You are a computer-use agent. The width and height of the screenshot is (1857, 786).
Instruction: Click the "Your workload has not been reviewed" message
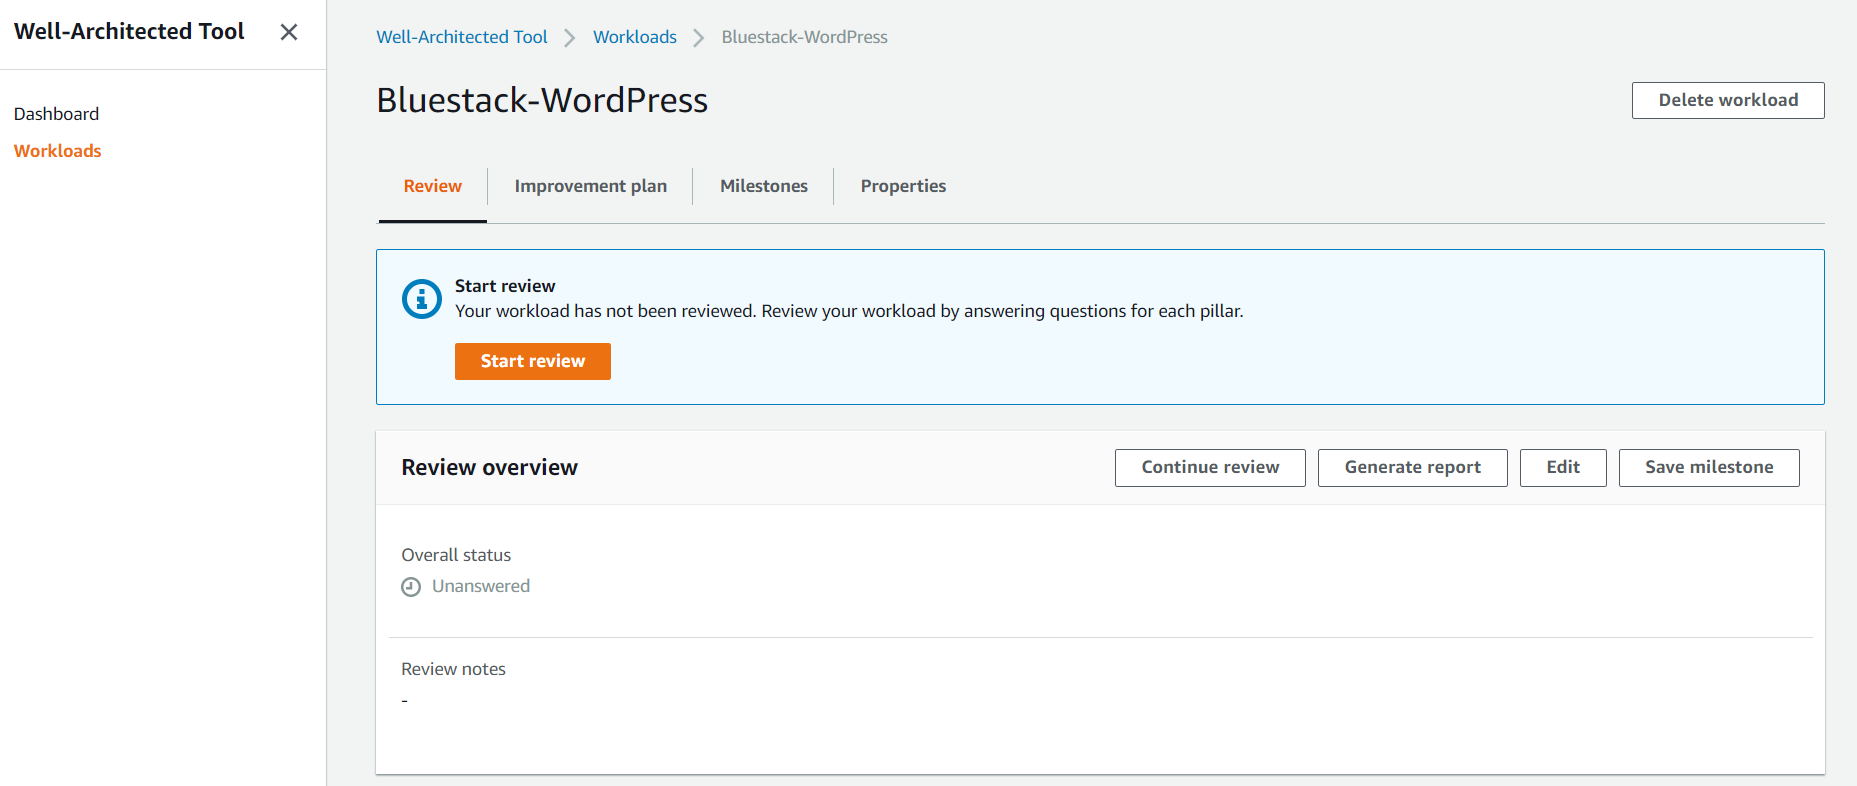tap(849, 311)
